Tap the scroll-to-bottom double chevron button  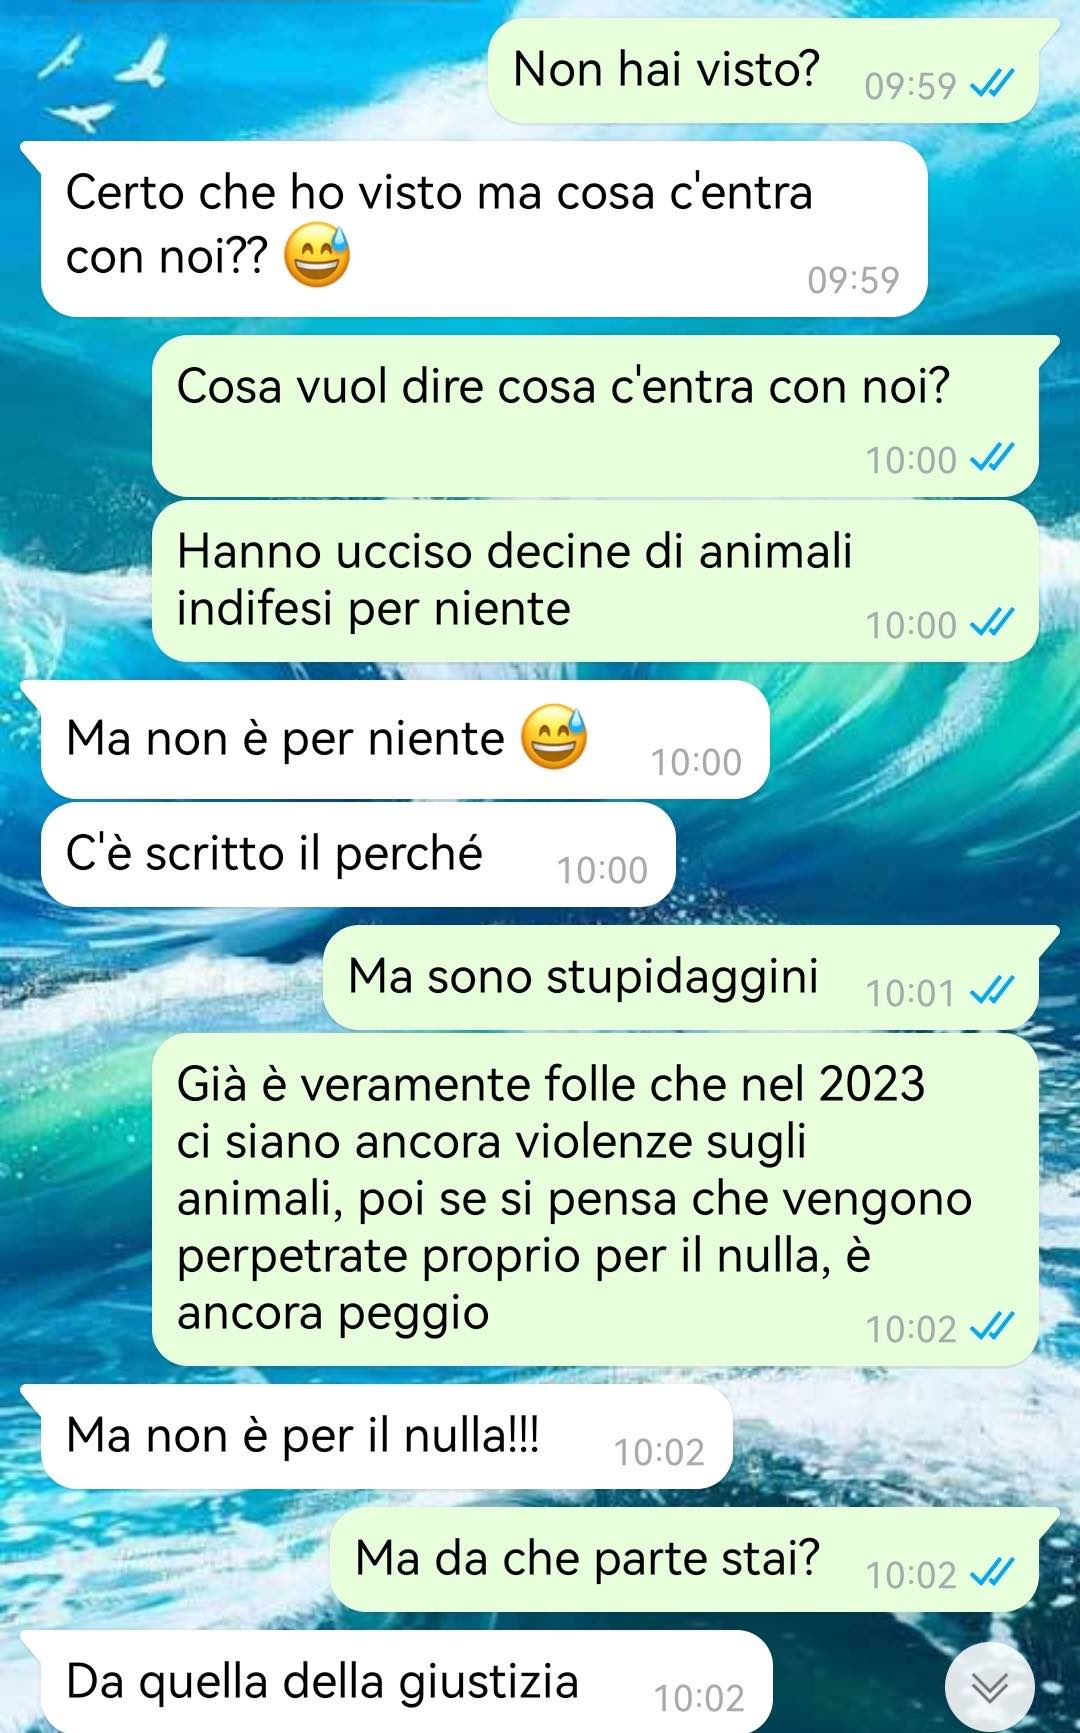click(x=990, y=1687)
